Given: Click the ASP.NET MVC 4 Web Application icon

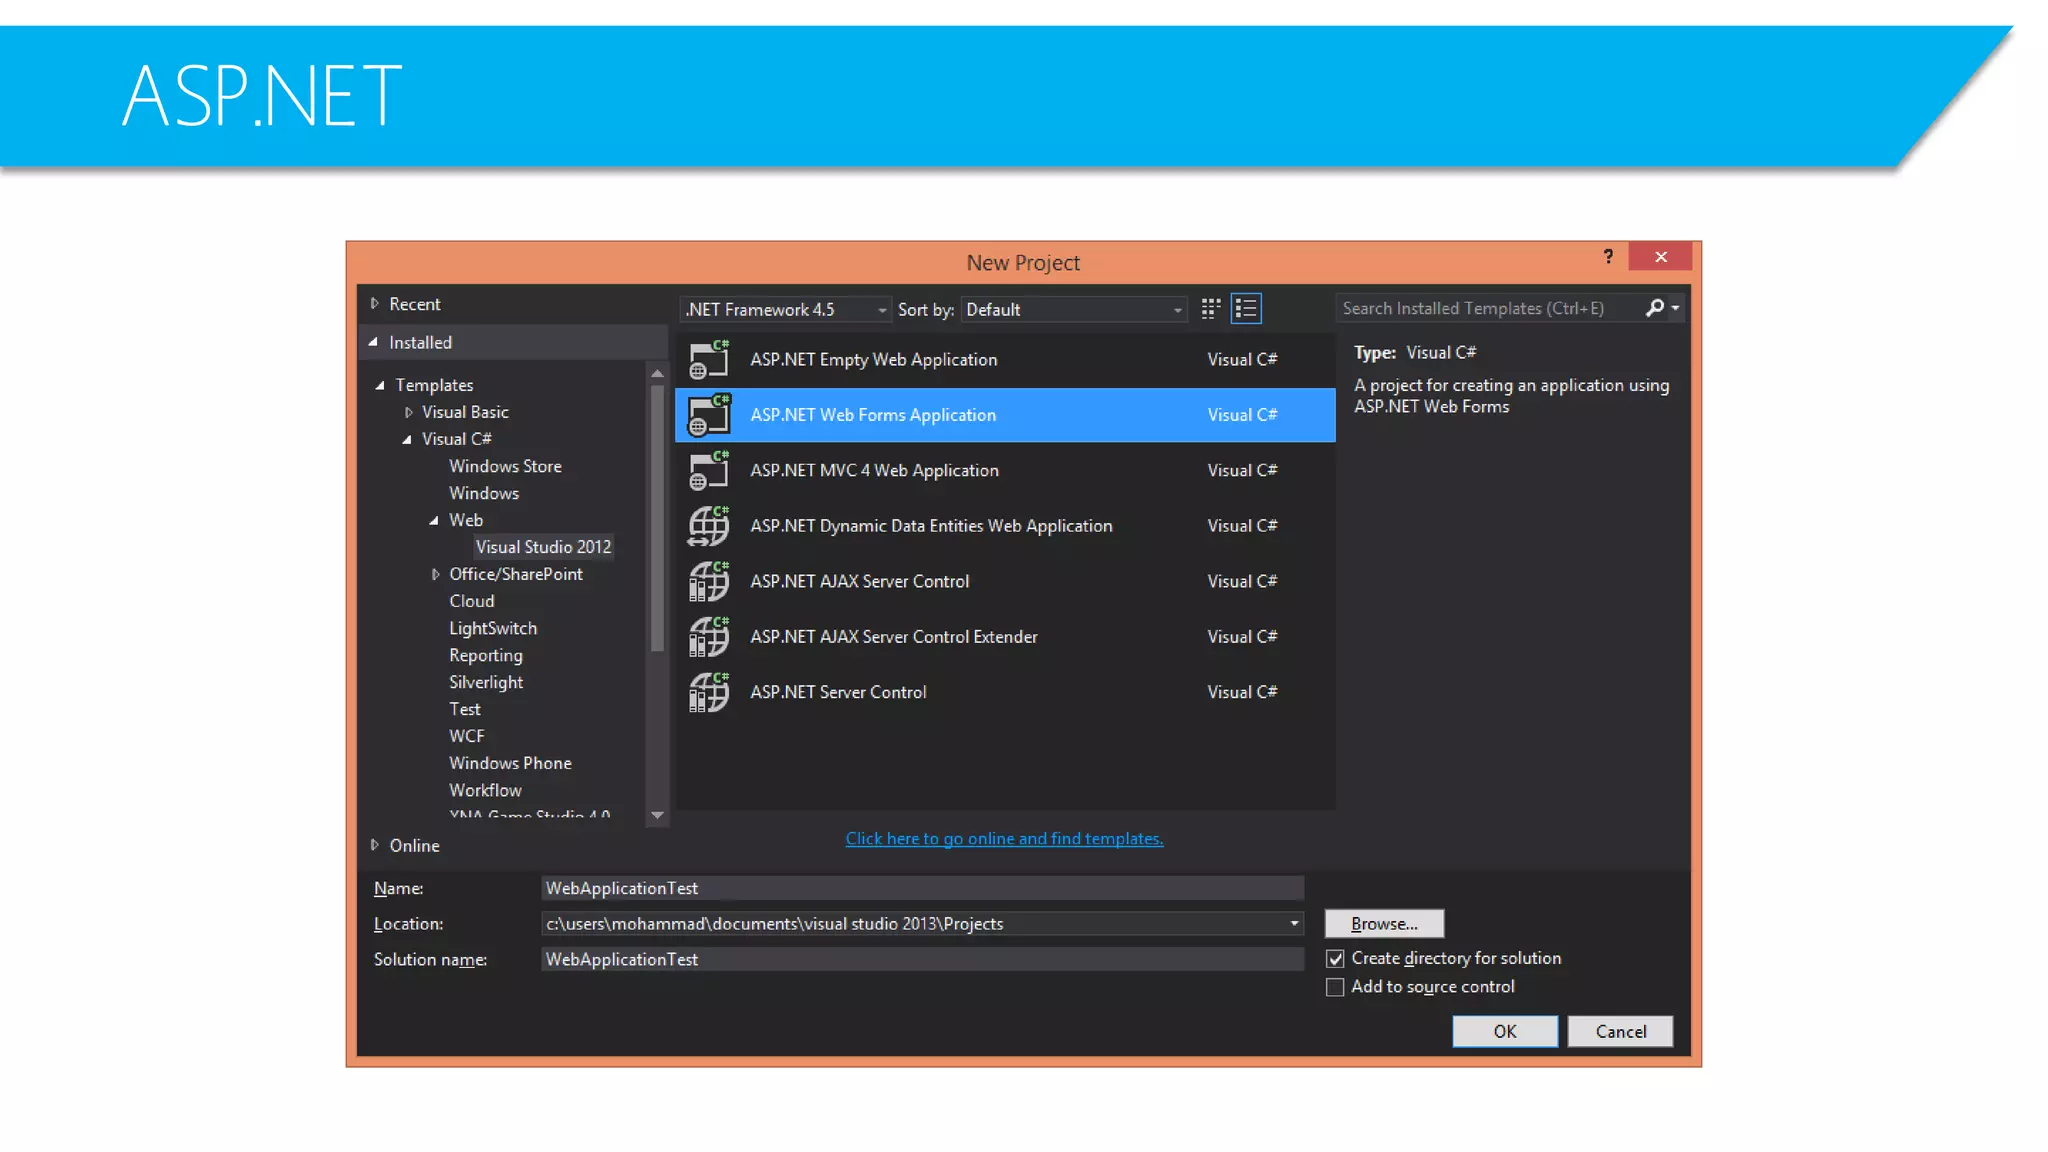Looking at the screenshot, I should (709, 471).
